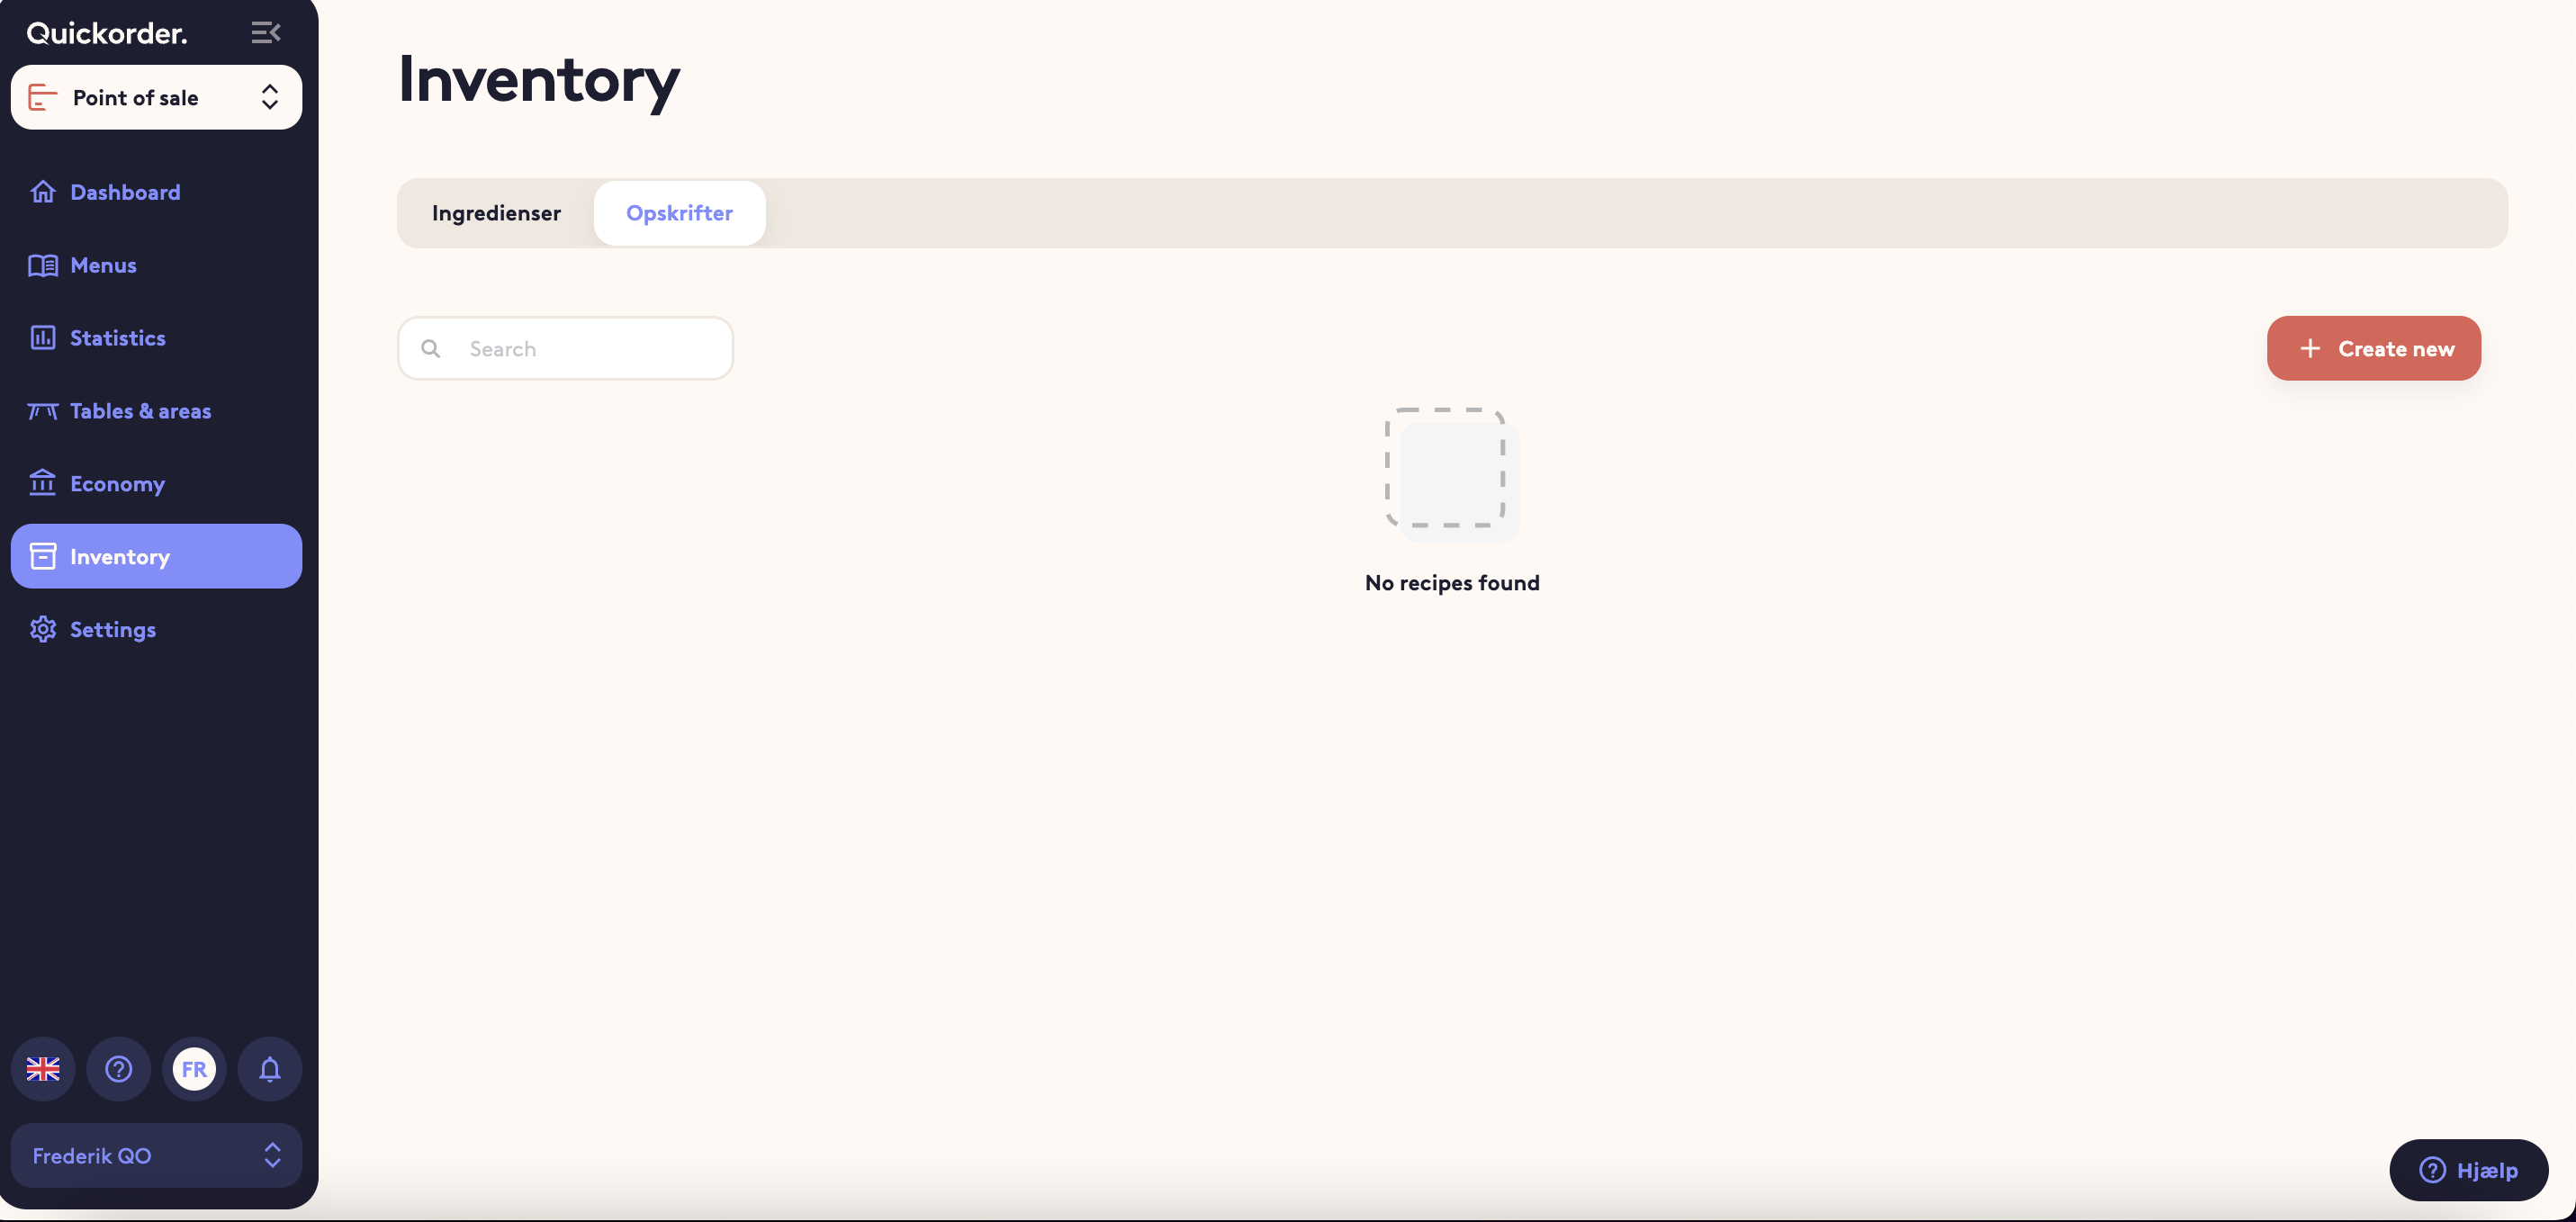
Task: Open notifications via the bell icon
Action: [270, 1069]
